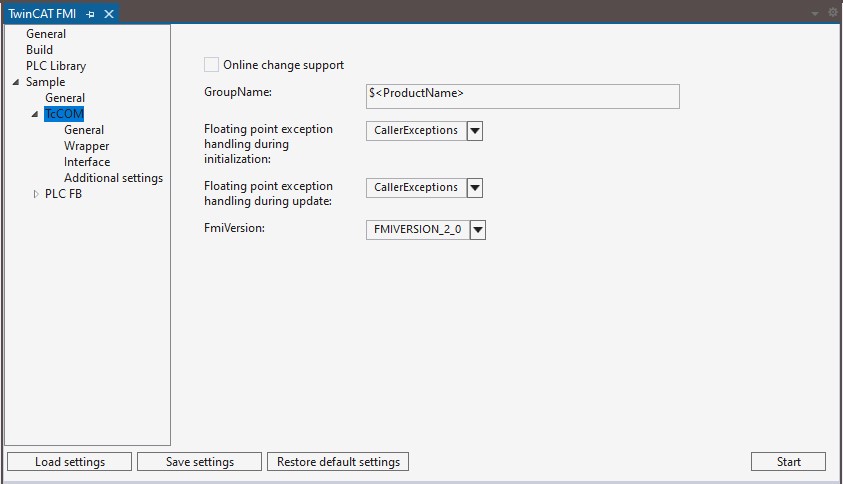
Task: Select General under Sample
Action: pos(65,98)
